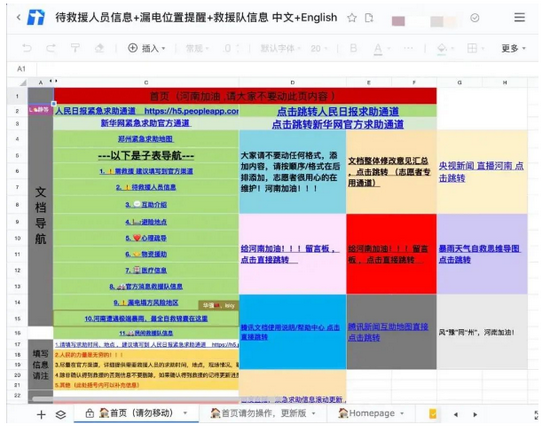Image resolution: width=550 pixels, height=427 pixels.
Task: Open the 插入 insert dropdown
Action: click(x=147, y=48)
